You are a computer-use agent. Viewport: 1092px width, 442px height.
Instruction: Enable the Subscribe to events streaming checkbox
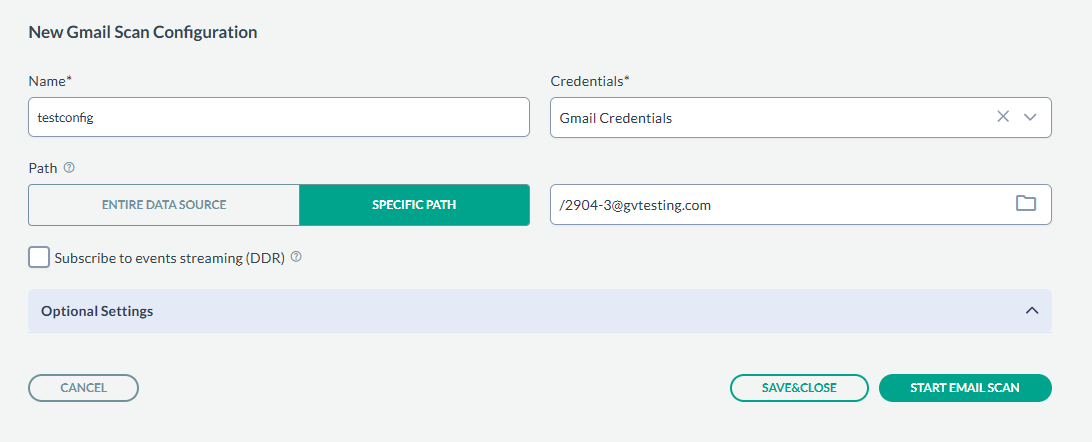[x=39, y=258]
